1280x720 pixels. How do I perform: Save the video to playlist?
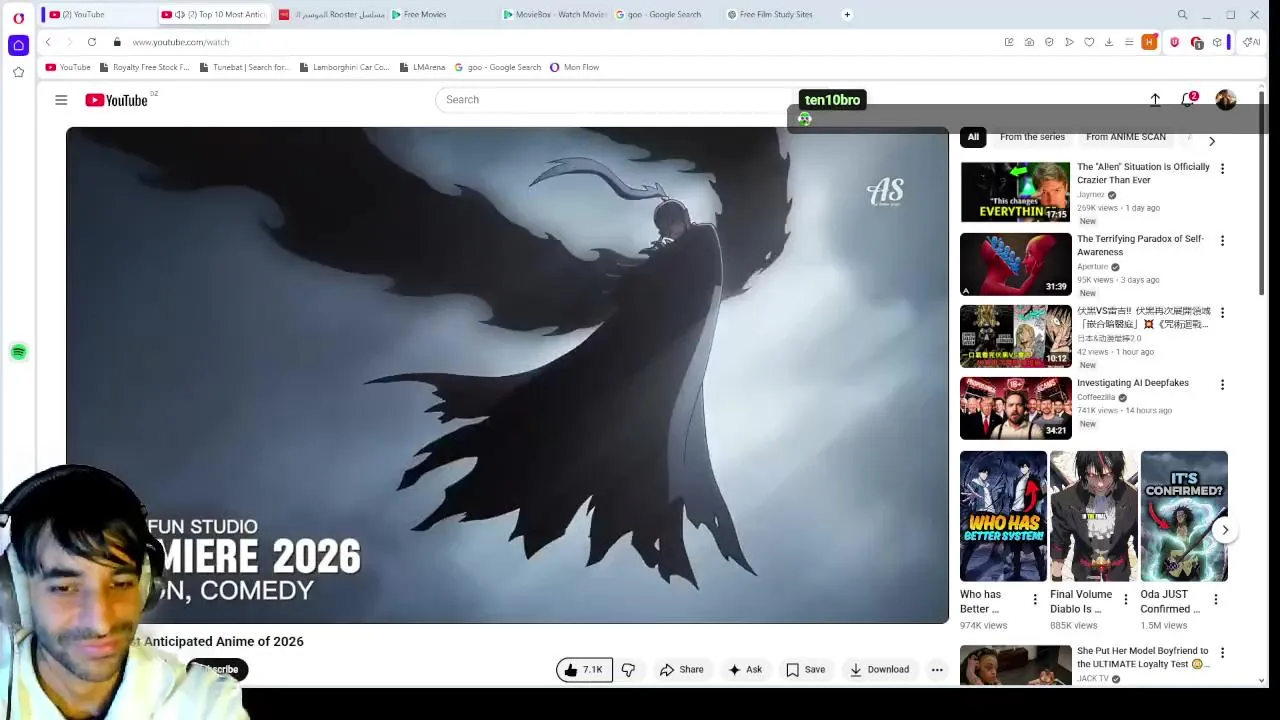coord(805,670)
